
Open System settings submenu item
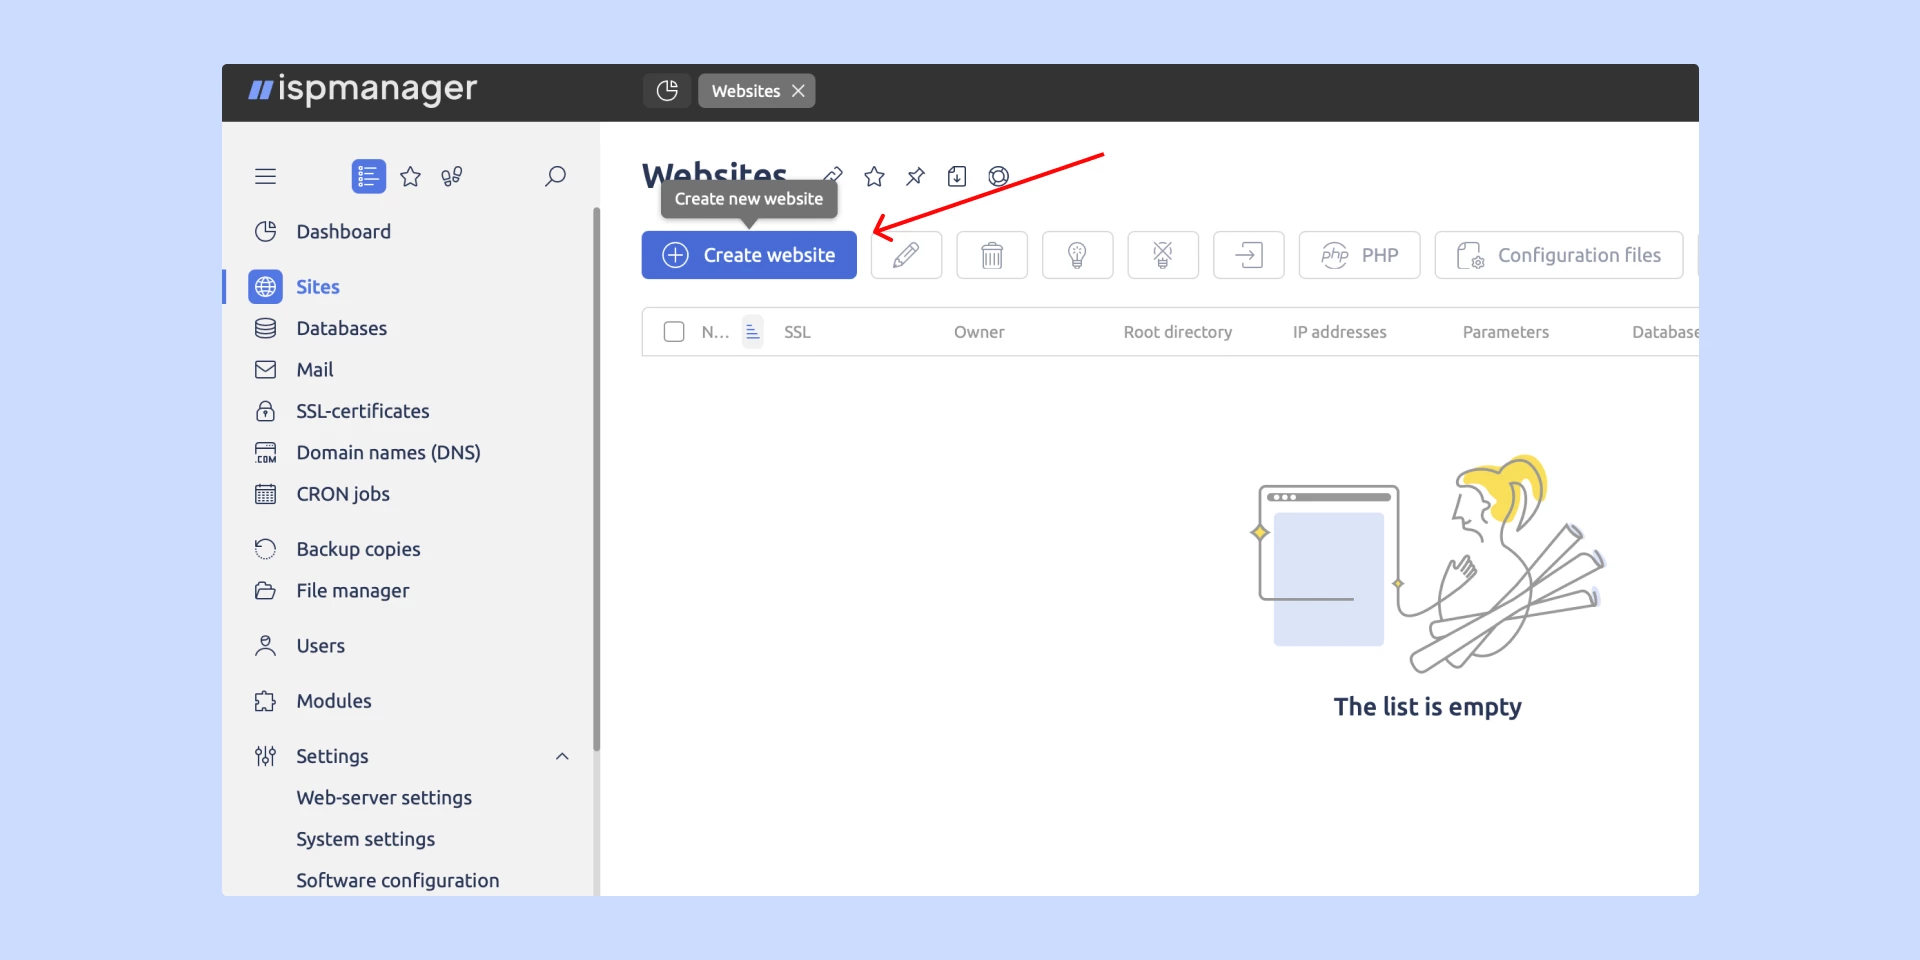tap(365, 839)
